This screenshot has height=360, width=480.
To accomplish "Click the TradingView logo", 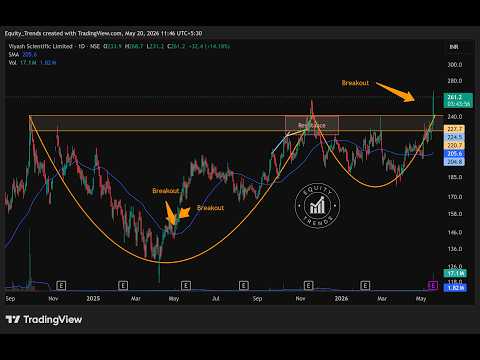I will pos(44,319).
